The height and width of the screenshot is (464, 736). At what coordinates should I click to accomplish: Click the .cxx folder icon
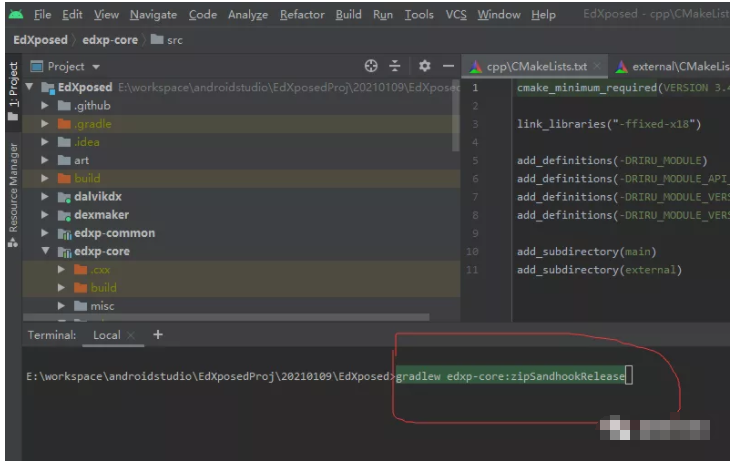[x=80, y=269]
